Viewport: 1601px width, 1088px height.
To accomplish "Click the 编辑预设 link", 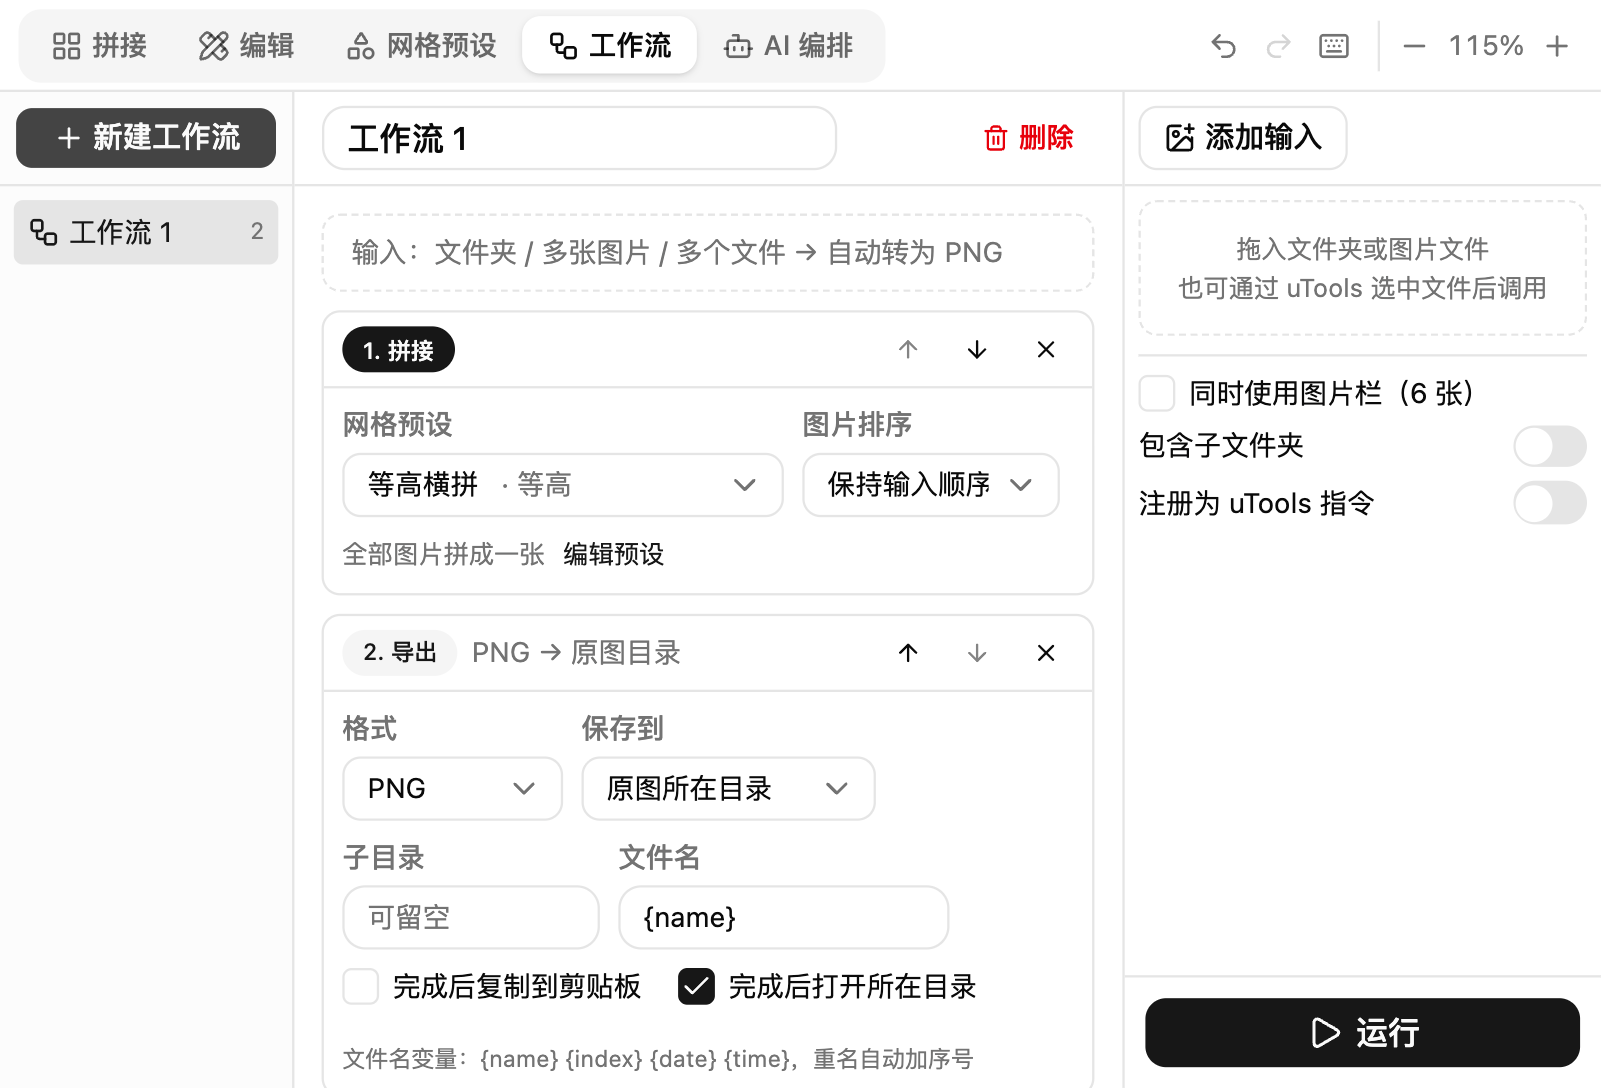I will [x=614, y=554].
